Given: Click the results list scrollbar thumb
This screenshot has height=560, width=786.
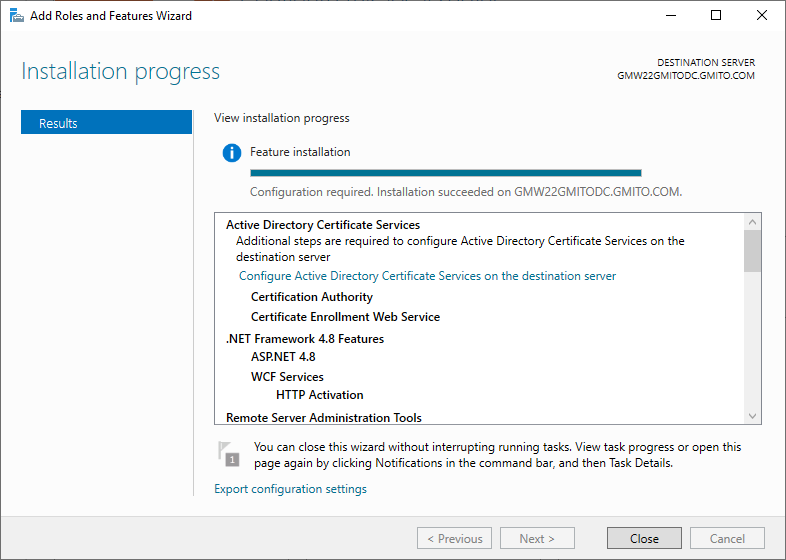Looking at the screenshot, I should pos(752,251).
